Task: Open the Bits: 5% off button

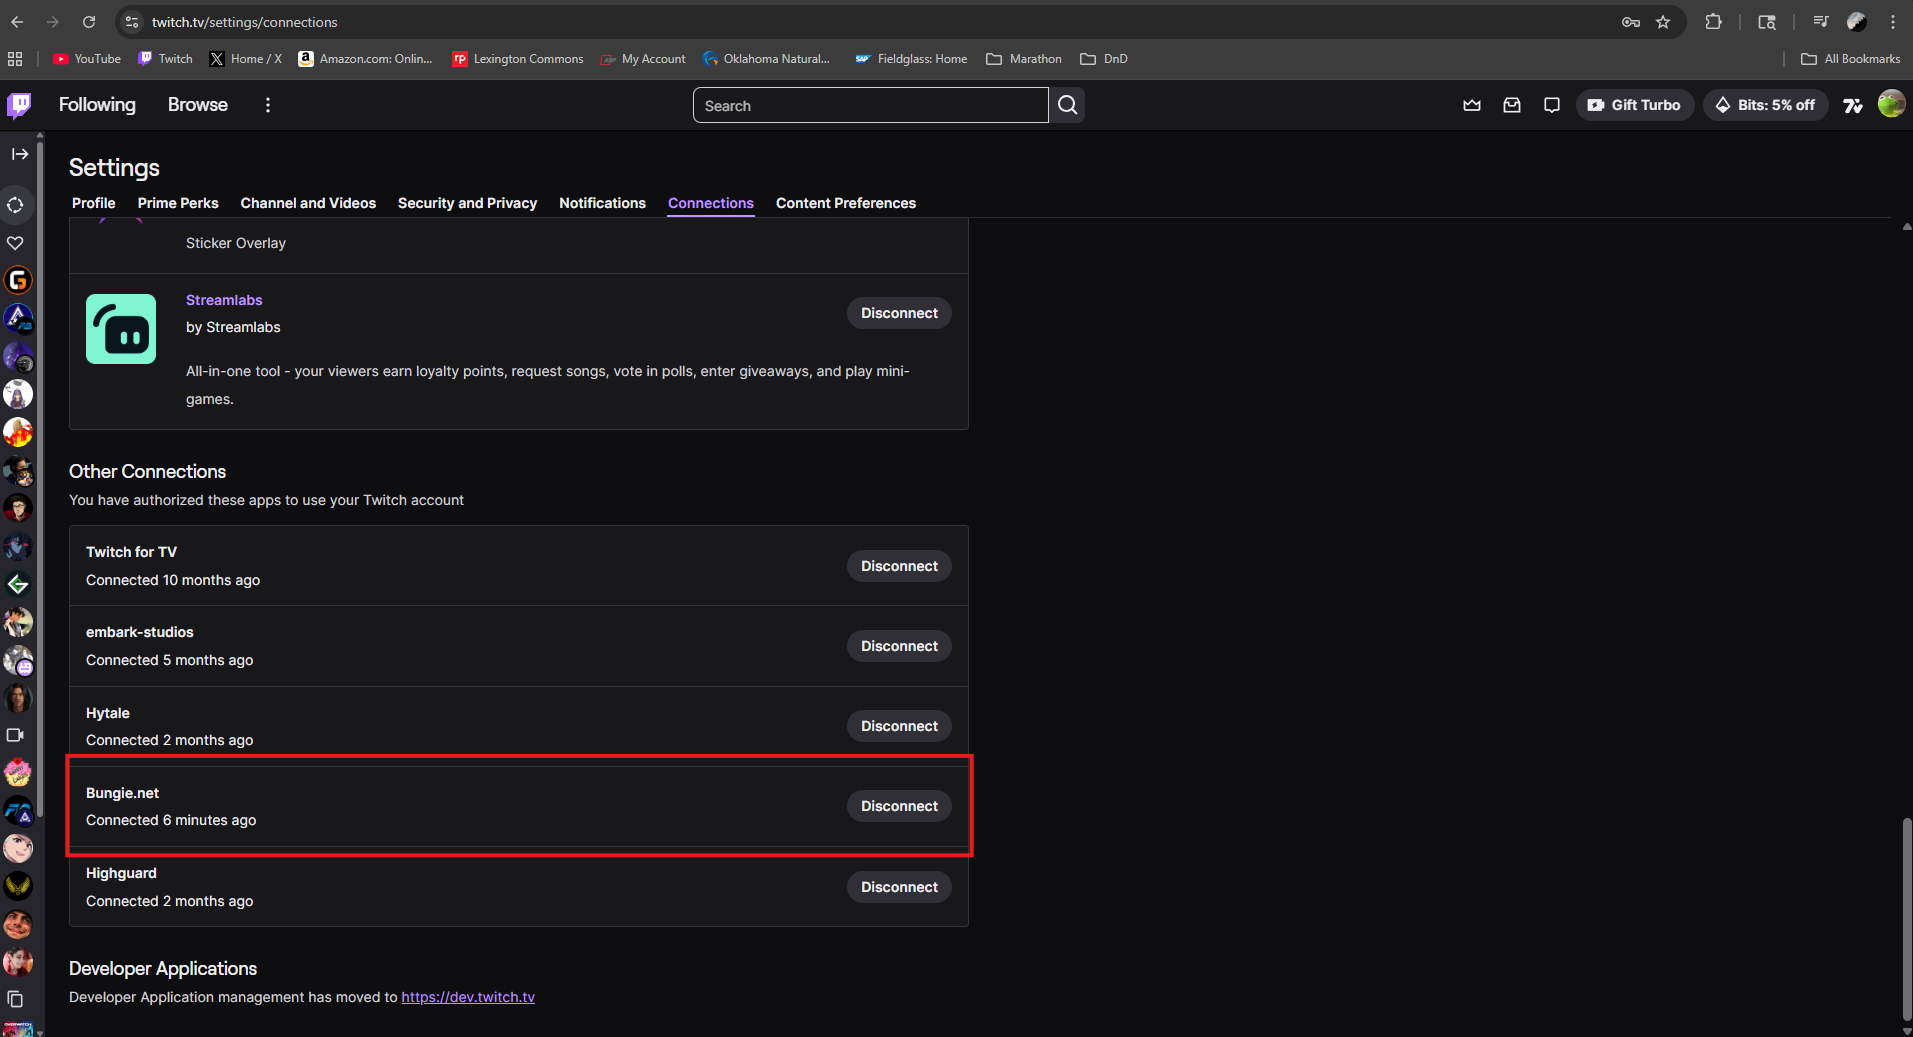Action: point(1765,105)
